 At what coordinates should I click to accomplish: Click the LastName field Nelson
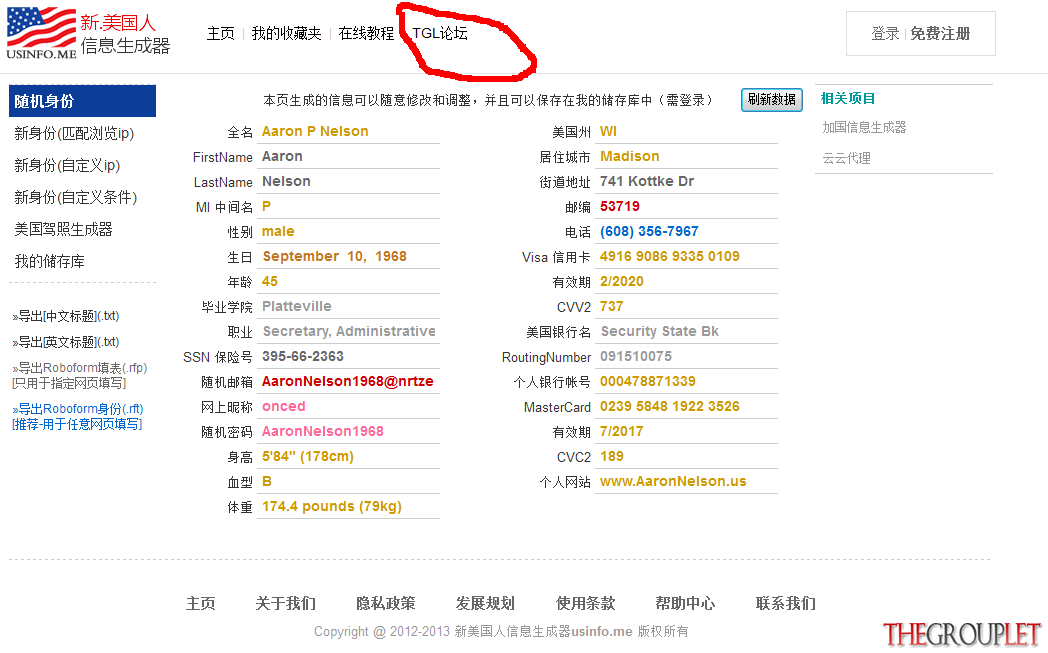click(348, 182)
